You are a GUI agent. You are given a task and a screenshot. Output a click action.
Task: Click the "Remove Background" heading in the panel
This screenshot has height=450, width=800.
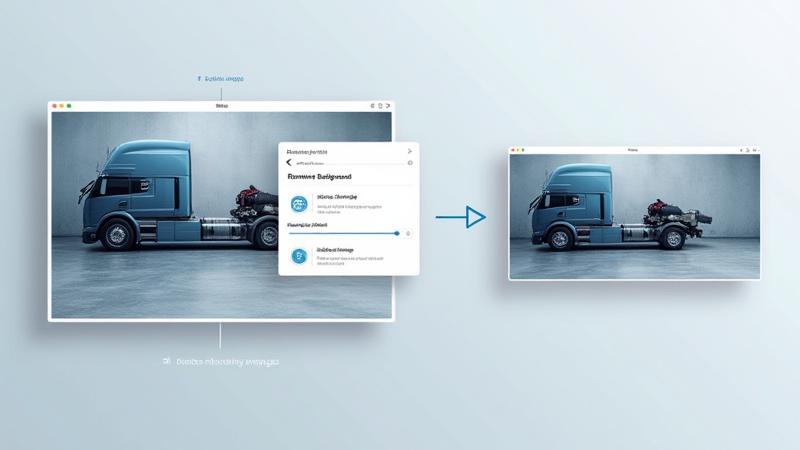[319, 177]
